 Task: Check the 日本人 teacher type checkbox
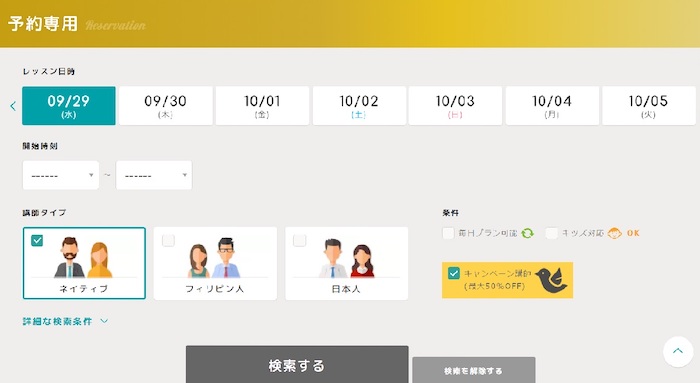coord(300,241)
